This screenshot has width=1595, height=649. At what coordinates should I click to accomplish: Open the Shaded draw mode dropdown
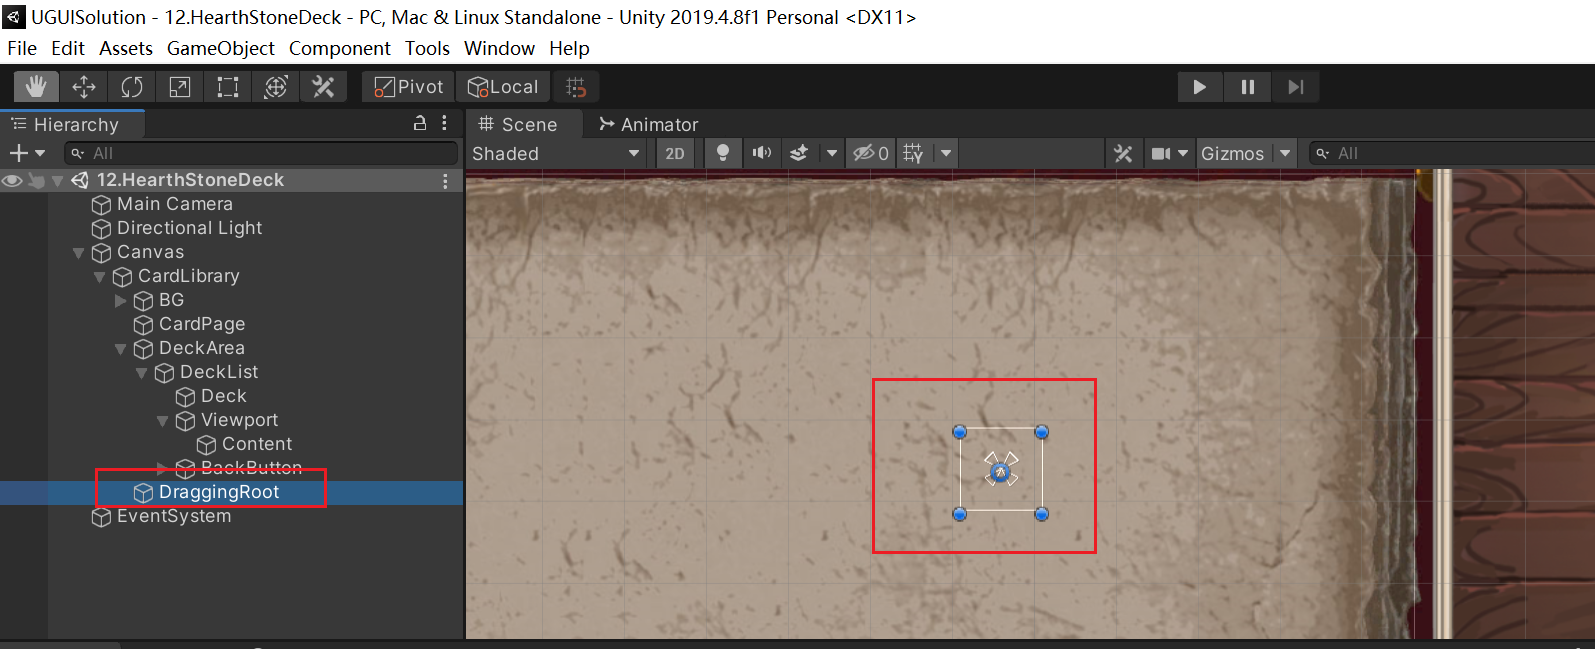[x=556, y=153]
